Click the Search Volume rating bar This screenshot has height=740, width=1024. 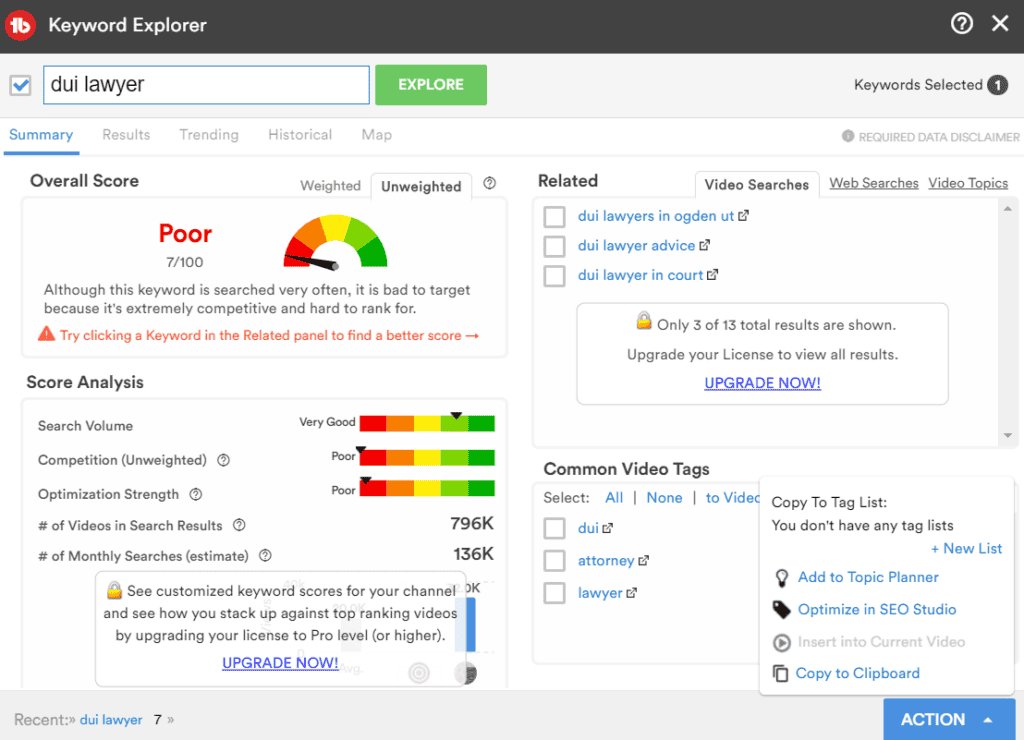click(x=427, y=423)
